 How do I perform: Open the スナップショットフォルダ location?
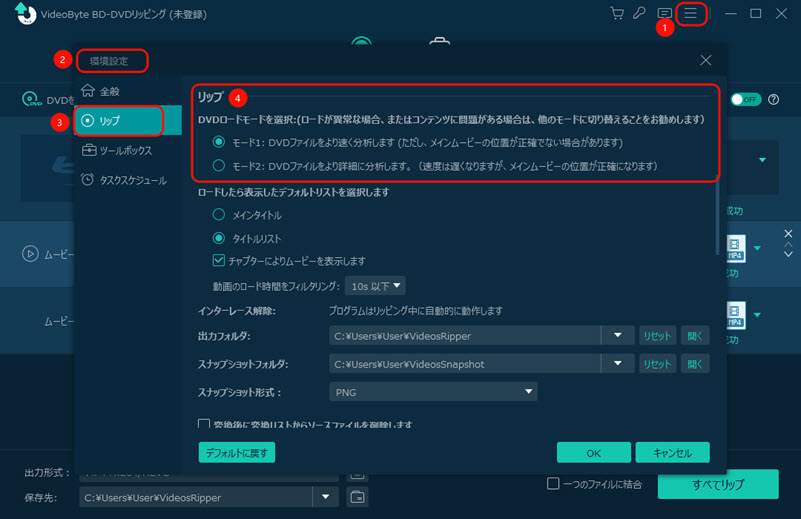pos(695,364)
